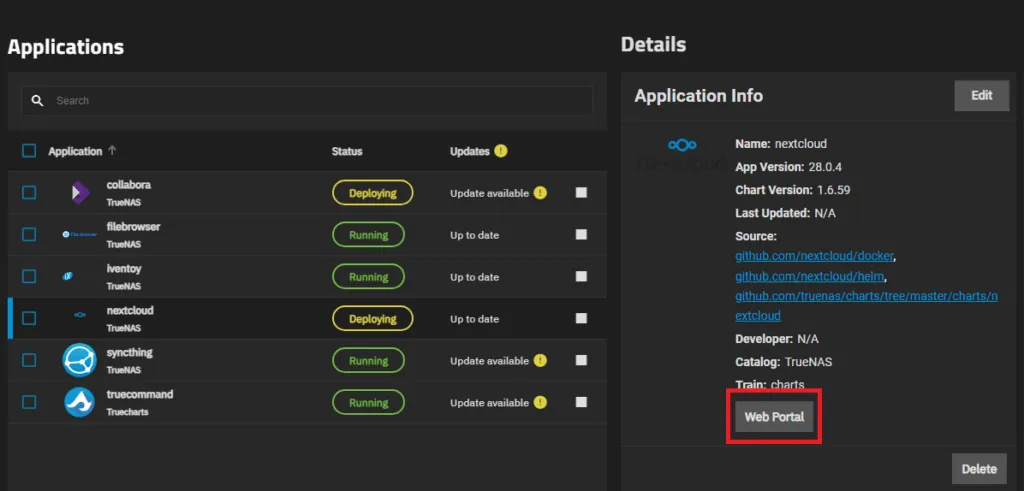Select the syncthing row checkbox

coord(29,360)
